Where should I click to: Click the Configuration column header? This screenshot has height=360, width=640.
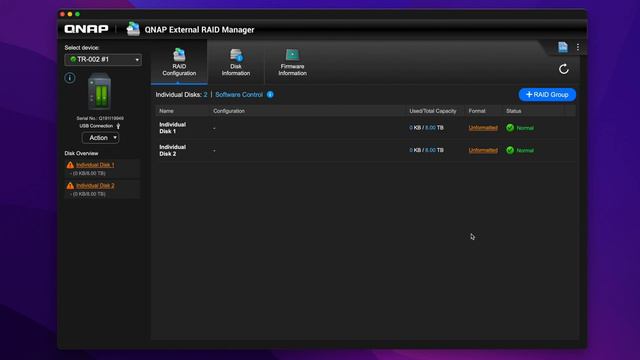(x=229, y=111)
